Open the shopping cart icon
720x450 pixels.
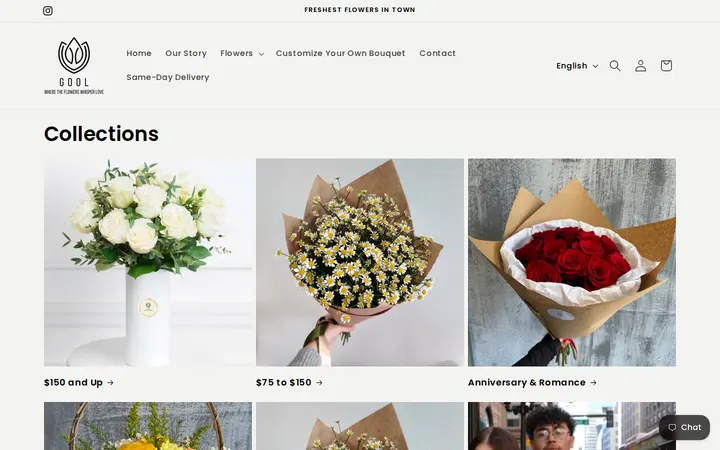(666, 66)
